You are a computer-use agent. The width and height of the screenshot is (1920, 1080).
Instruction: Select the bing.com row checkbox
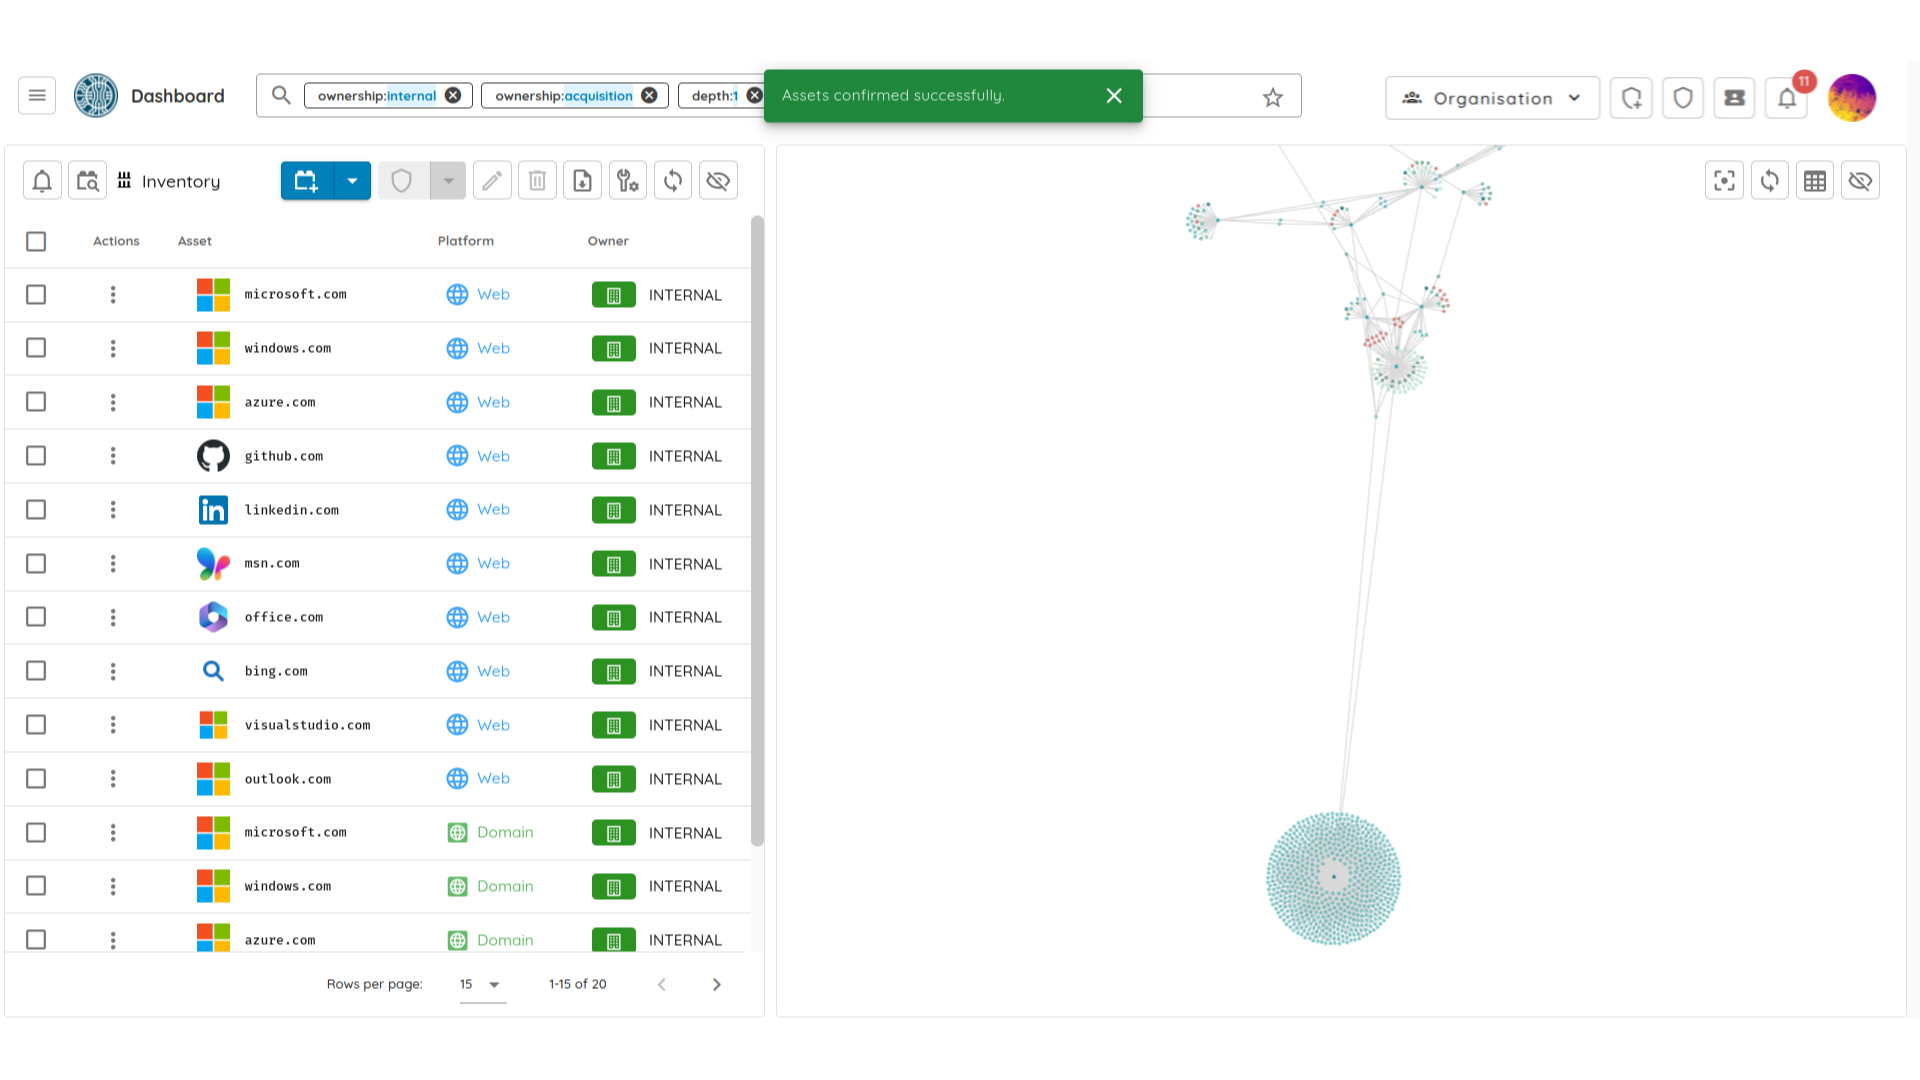point(36,671)
